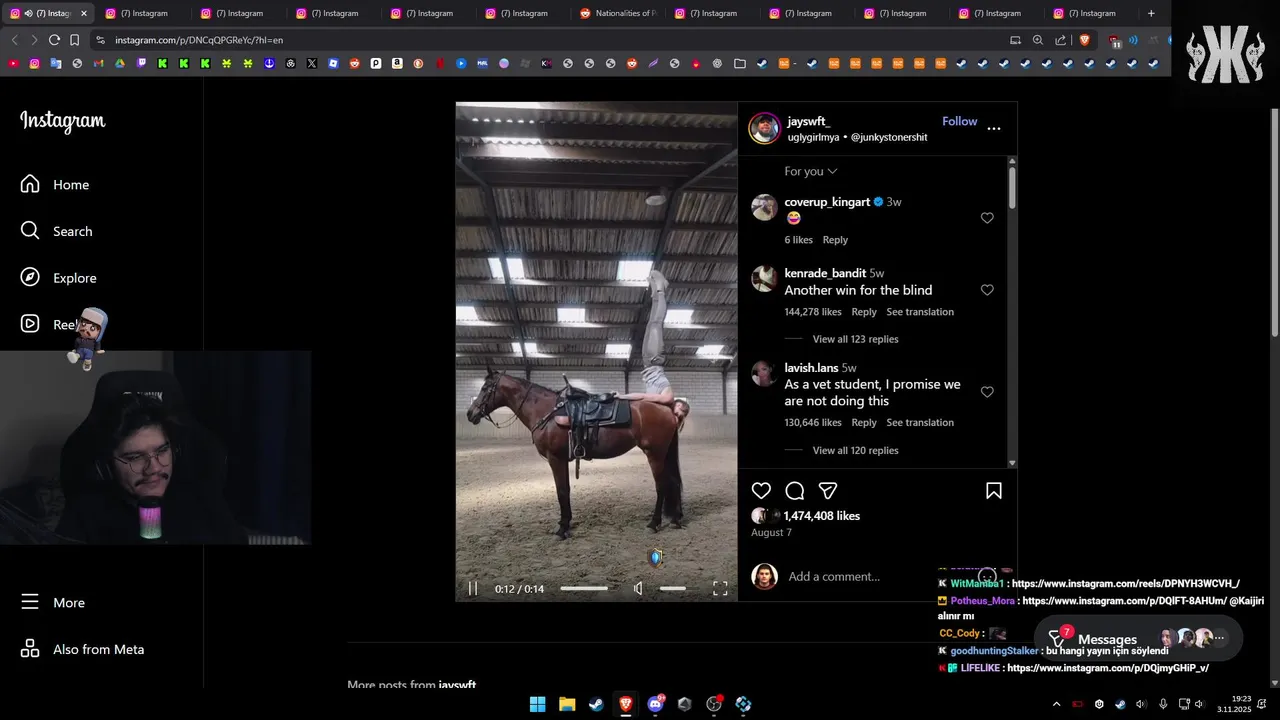The image size is (1280, 720).
Task: Open YouTube bookmark in bookmarks bar
Action: tap(13, 63)
